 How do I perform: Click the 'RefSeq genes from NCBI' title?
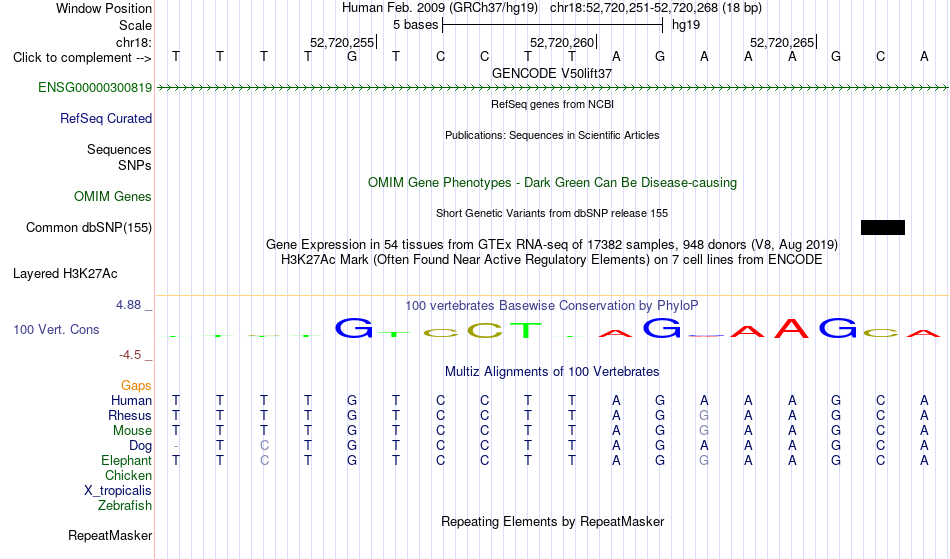[x=553, y=104]
